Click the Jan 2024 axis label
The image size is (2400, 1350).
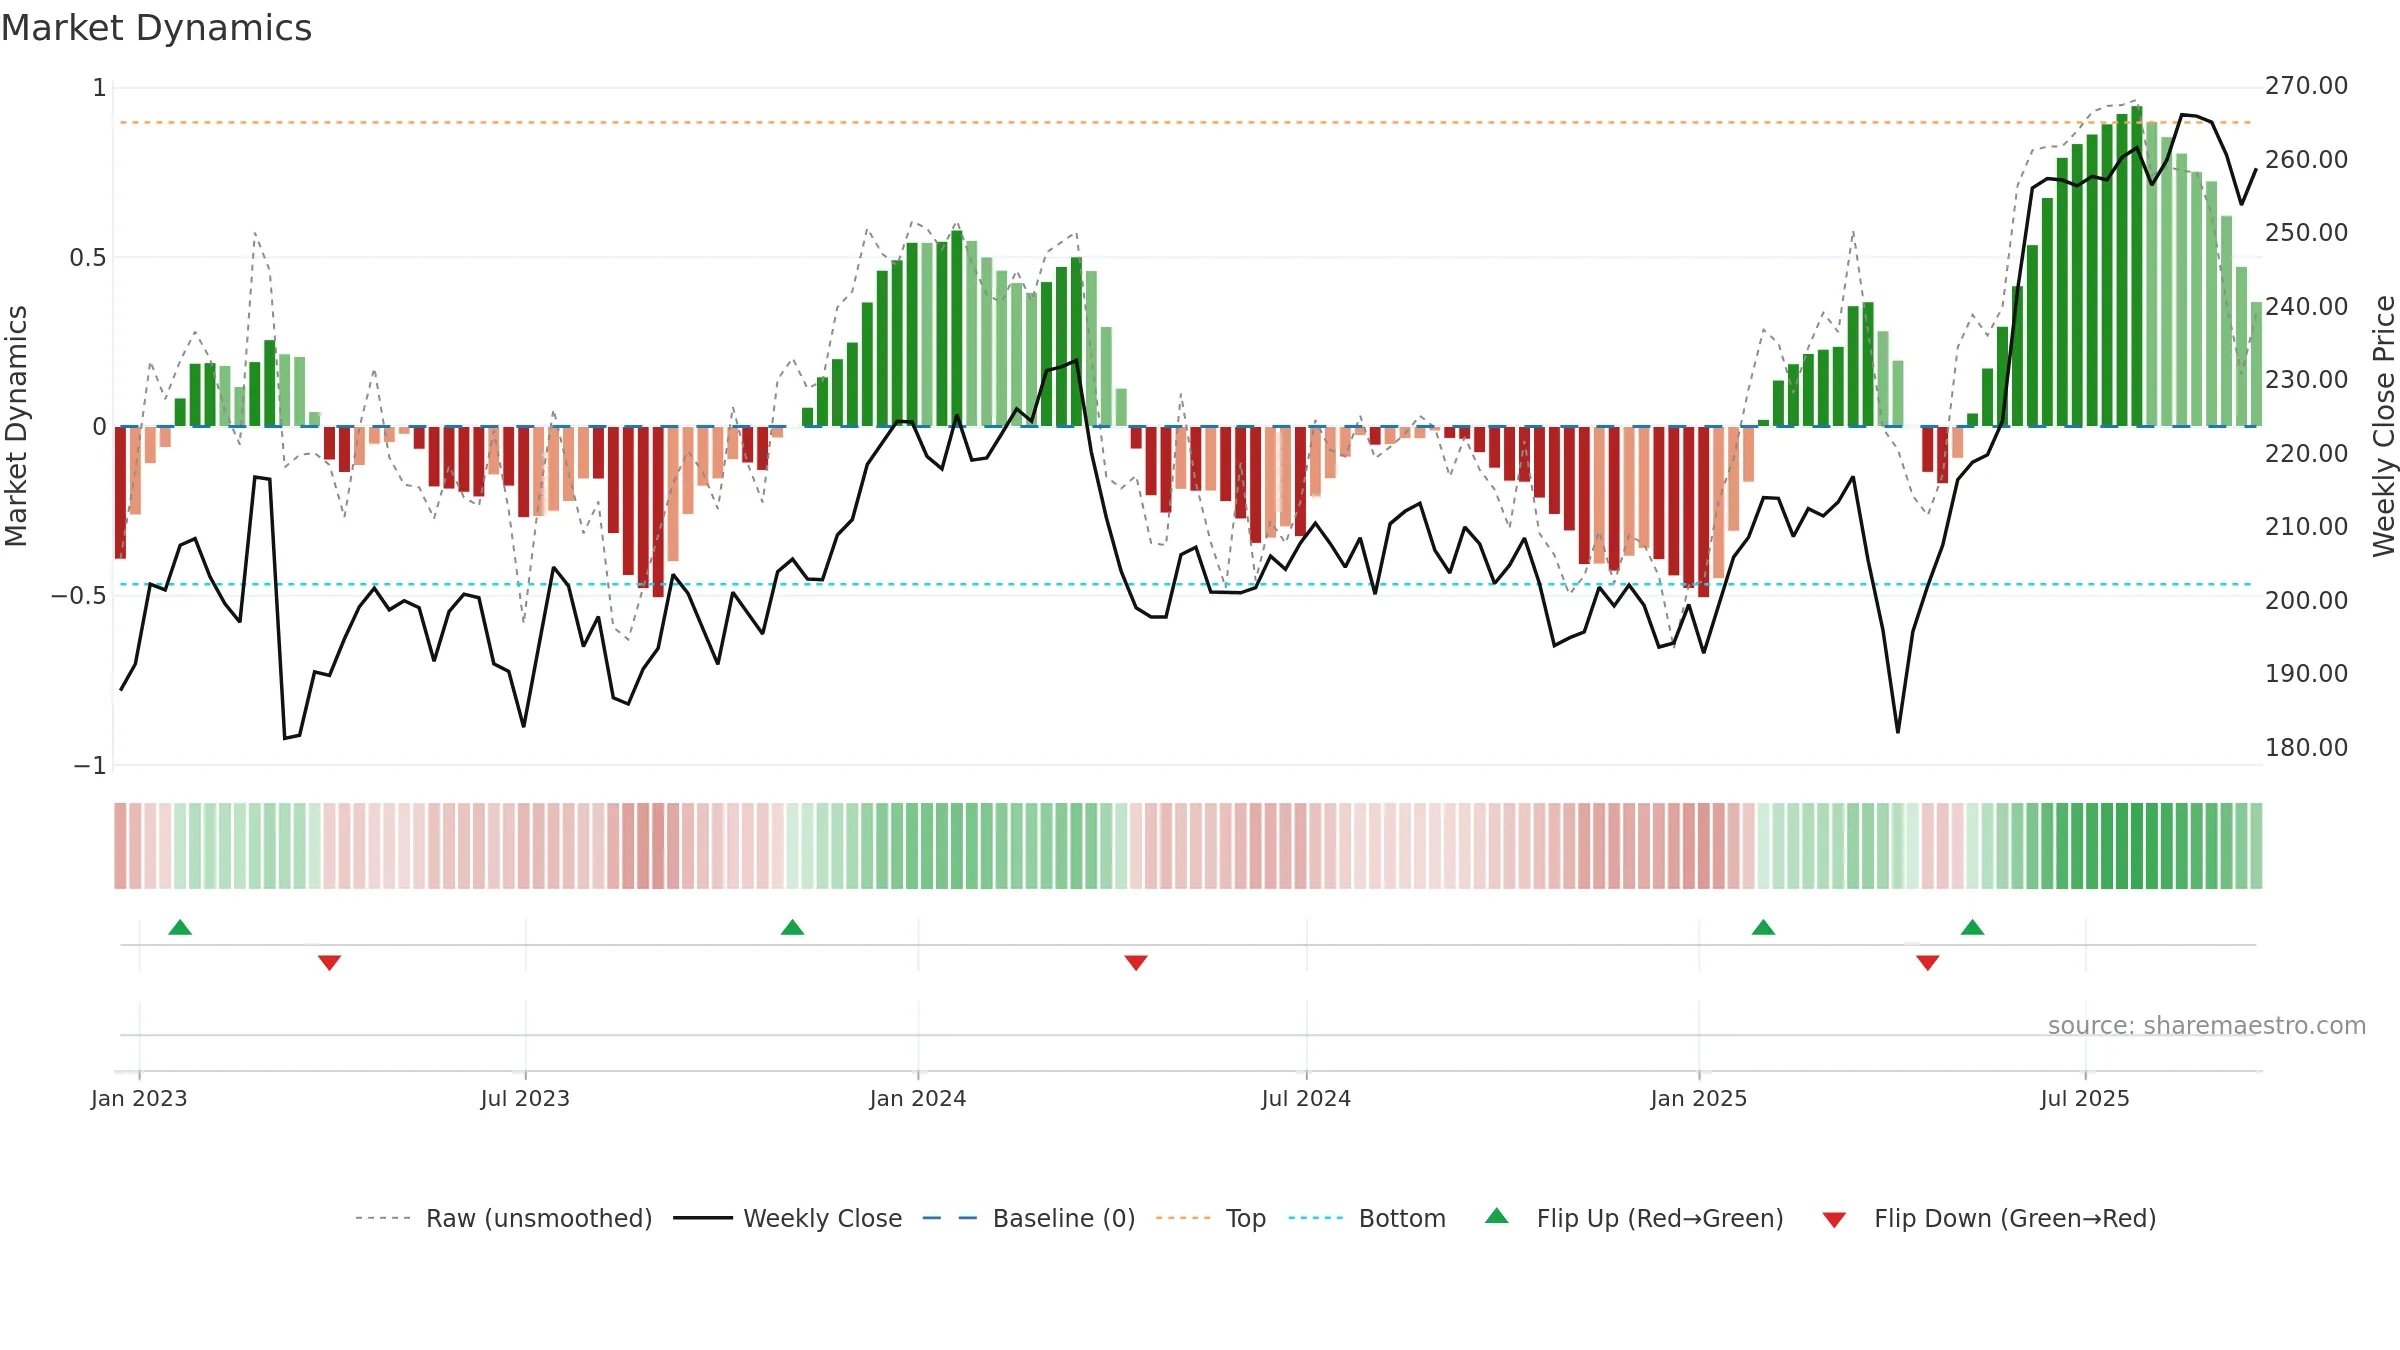(918, 1098)
